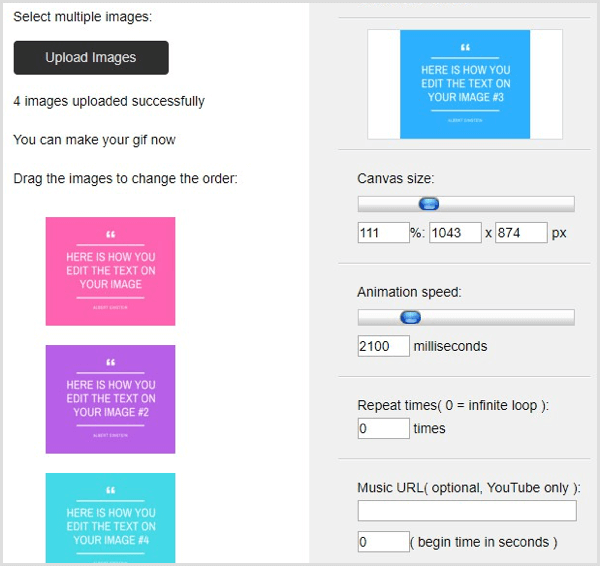
Task: Click the 'Drag the images to change the order:' text
Action: (x=126, y=179)
